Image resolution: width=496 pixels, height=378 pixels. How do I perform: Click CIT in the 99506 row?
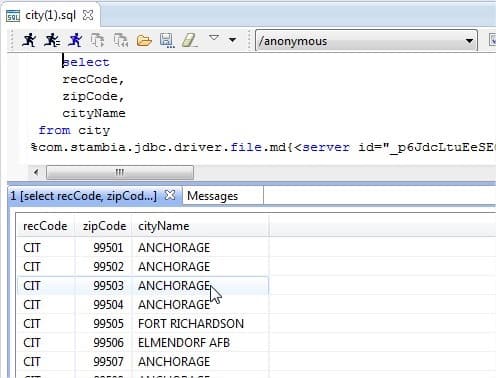(32, 343)
